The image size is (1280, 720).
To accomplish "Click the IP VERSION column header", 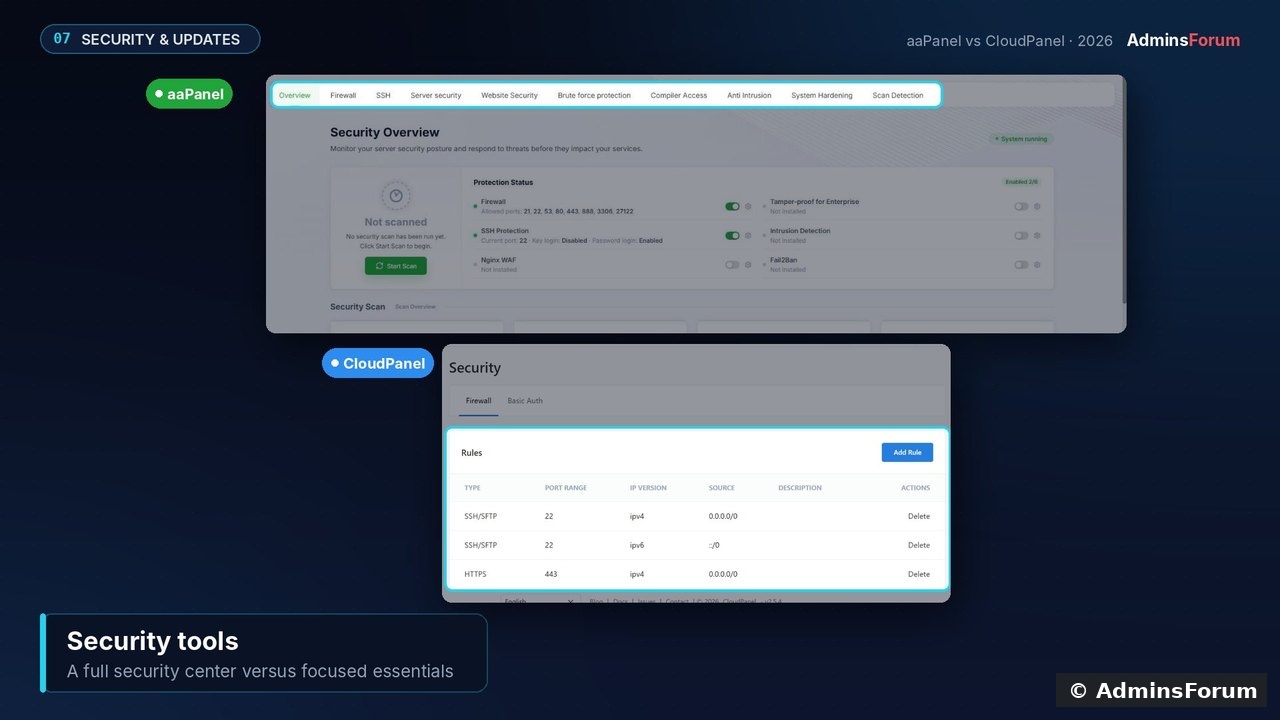I will point(648,488).
